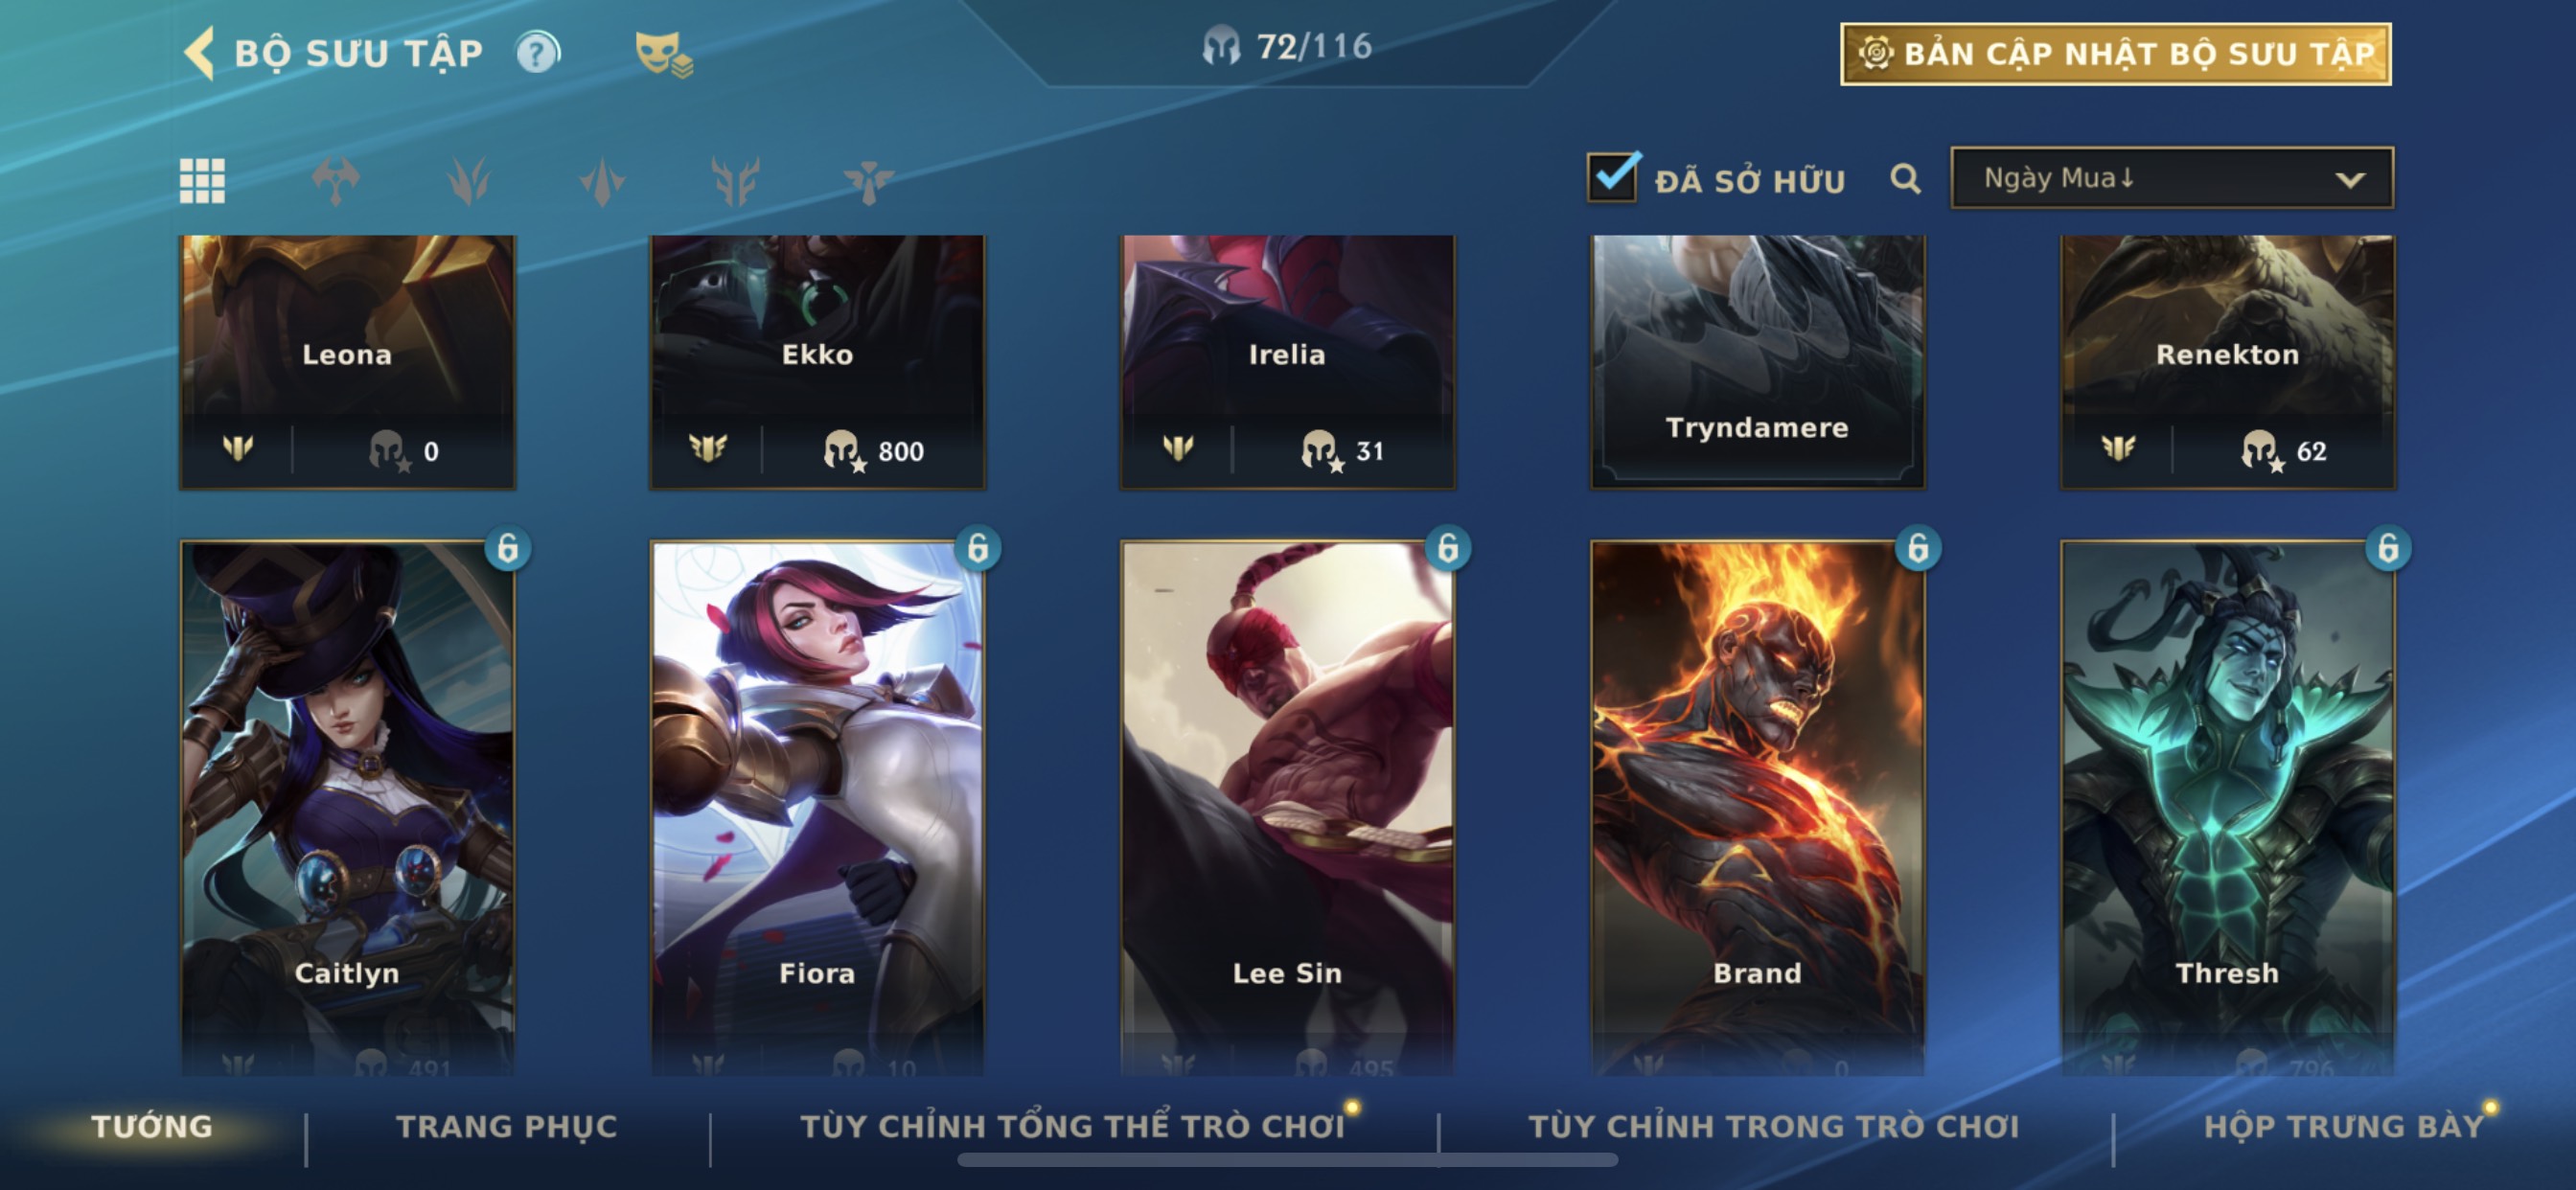Tap the lock badge on Brand card

pyautogui.click(x=1918, y=548)
